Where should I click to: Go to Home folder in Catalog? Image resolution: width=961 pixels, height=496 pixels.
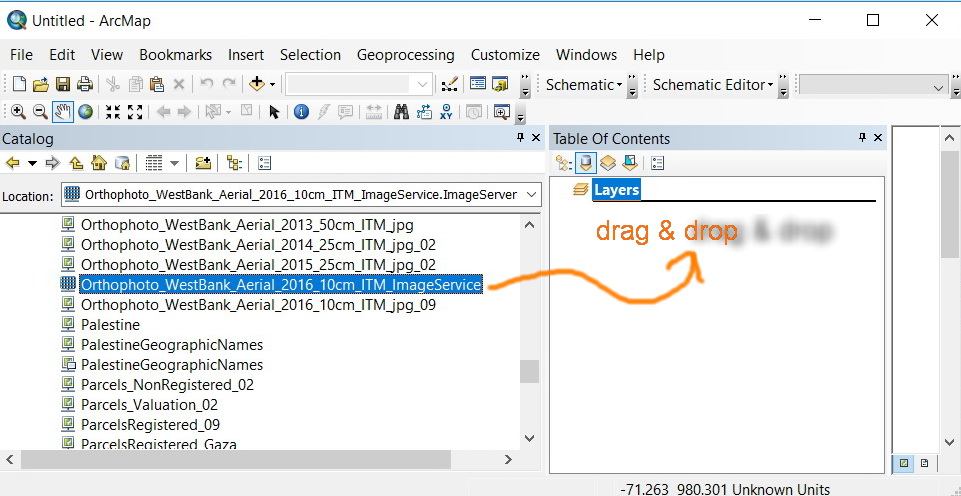99,162
